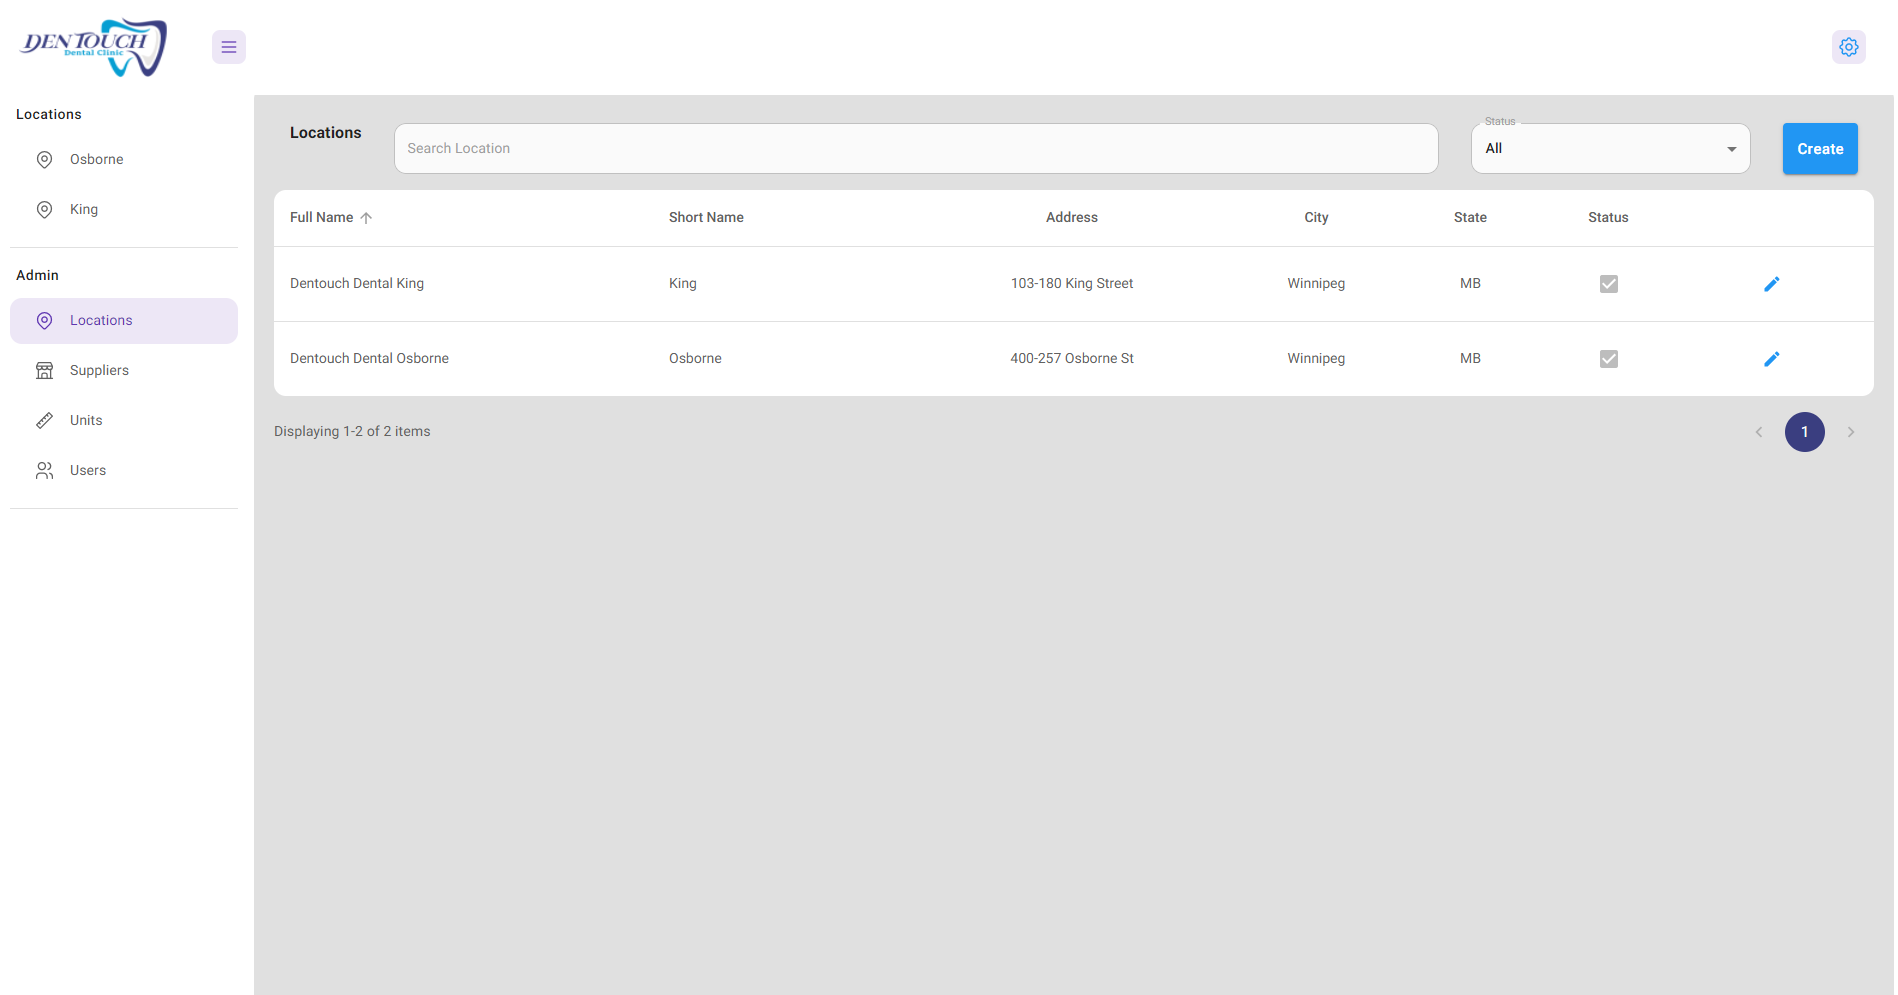Click 'Winnipeg' in the King row

[x=1316, y=284]
